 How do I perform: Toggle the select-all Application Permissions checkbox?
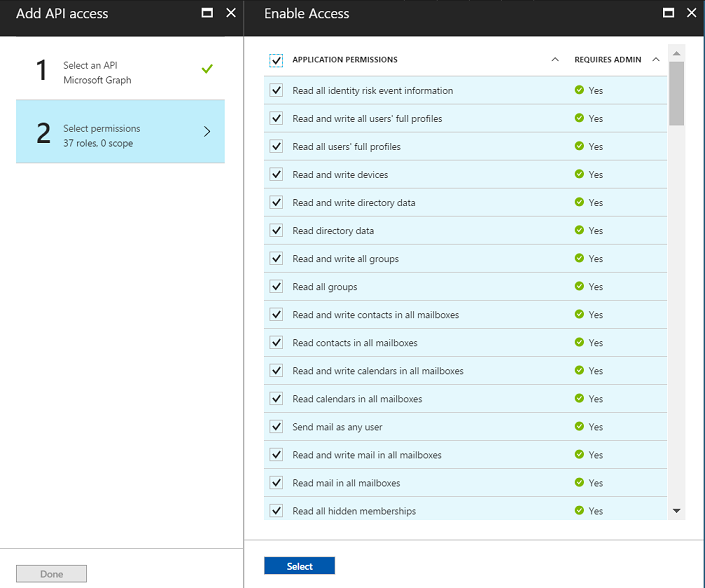276,60
